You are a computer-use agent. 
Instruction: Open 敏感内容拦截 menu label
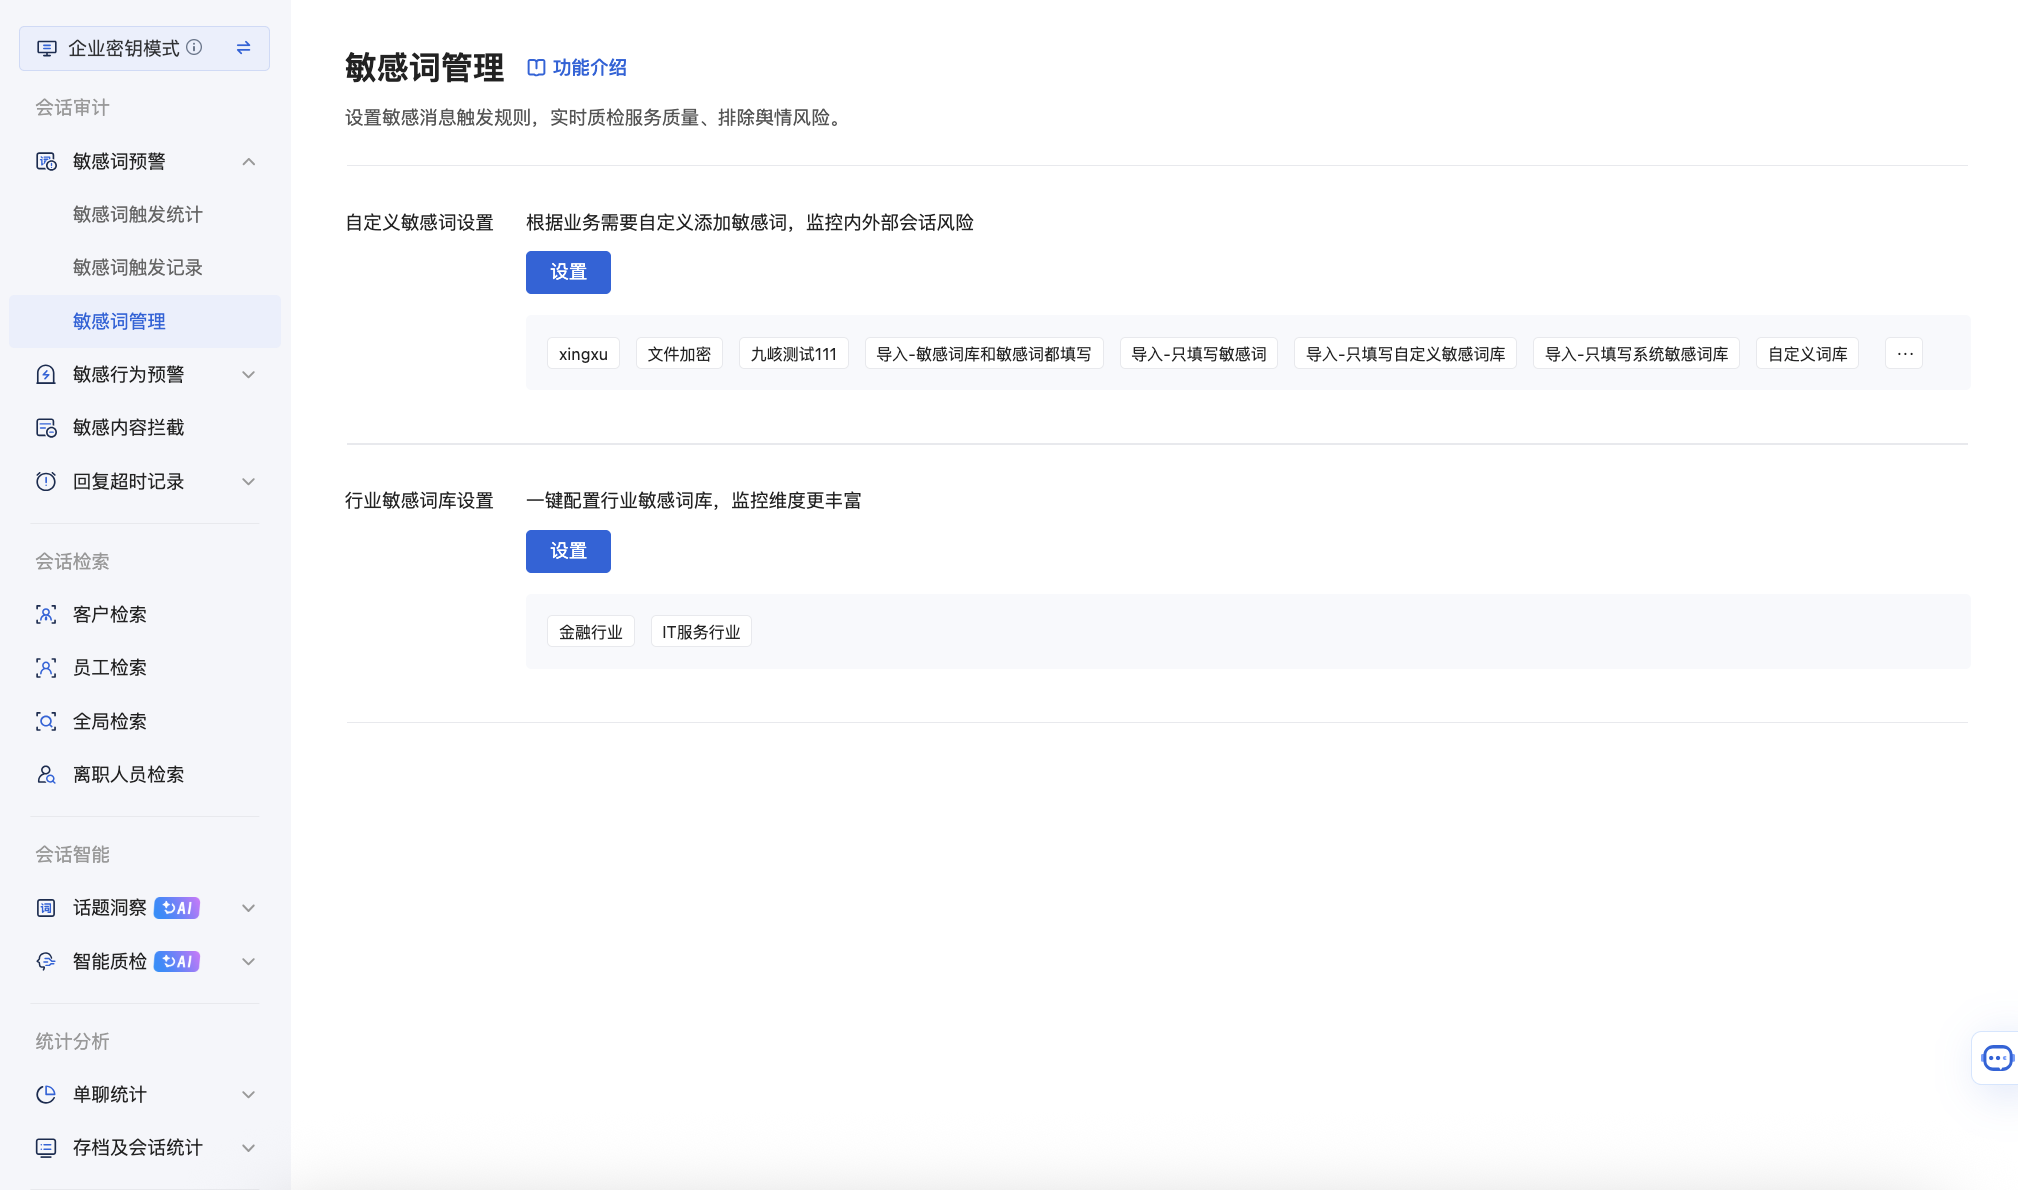click(129, 428)
